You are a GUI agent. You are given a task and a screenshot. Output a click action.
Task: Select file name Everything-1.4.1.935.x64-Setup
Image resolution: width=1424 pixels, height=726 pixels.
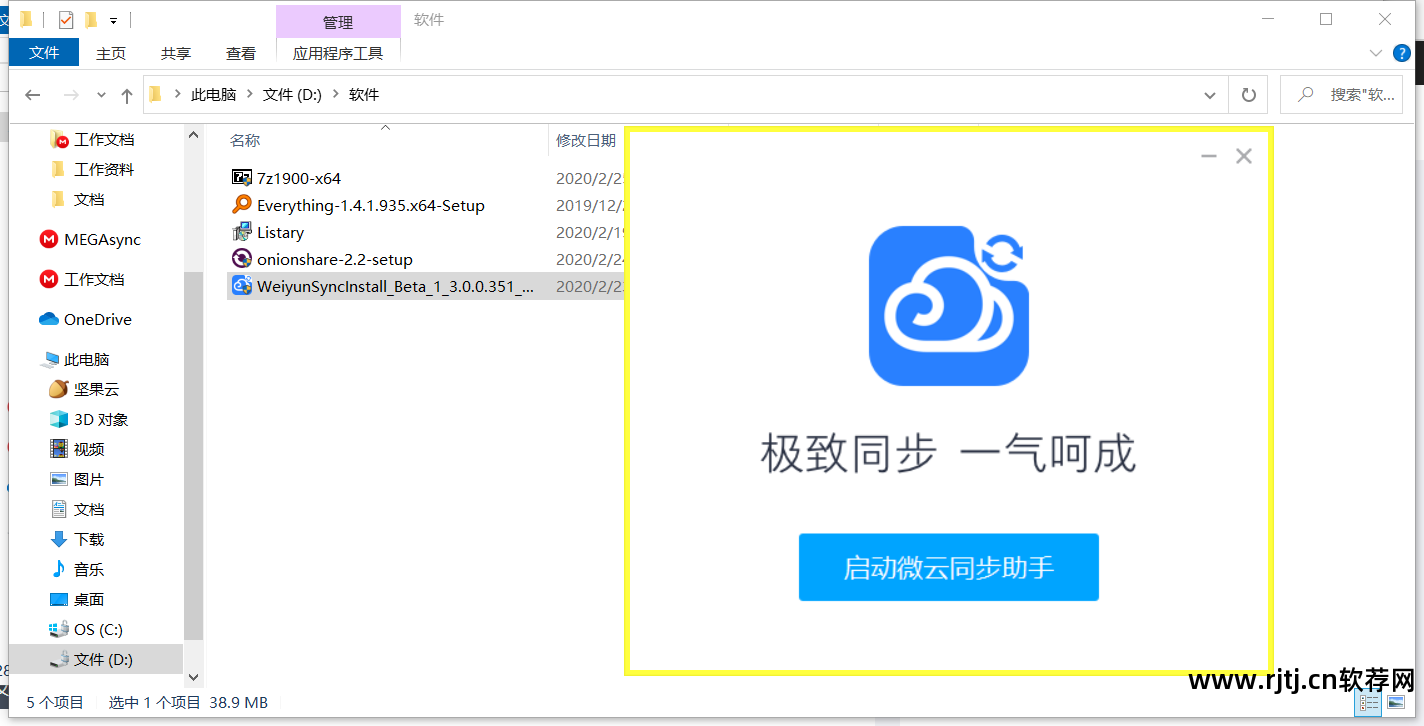coord(371,205)
